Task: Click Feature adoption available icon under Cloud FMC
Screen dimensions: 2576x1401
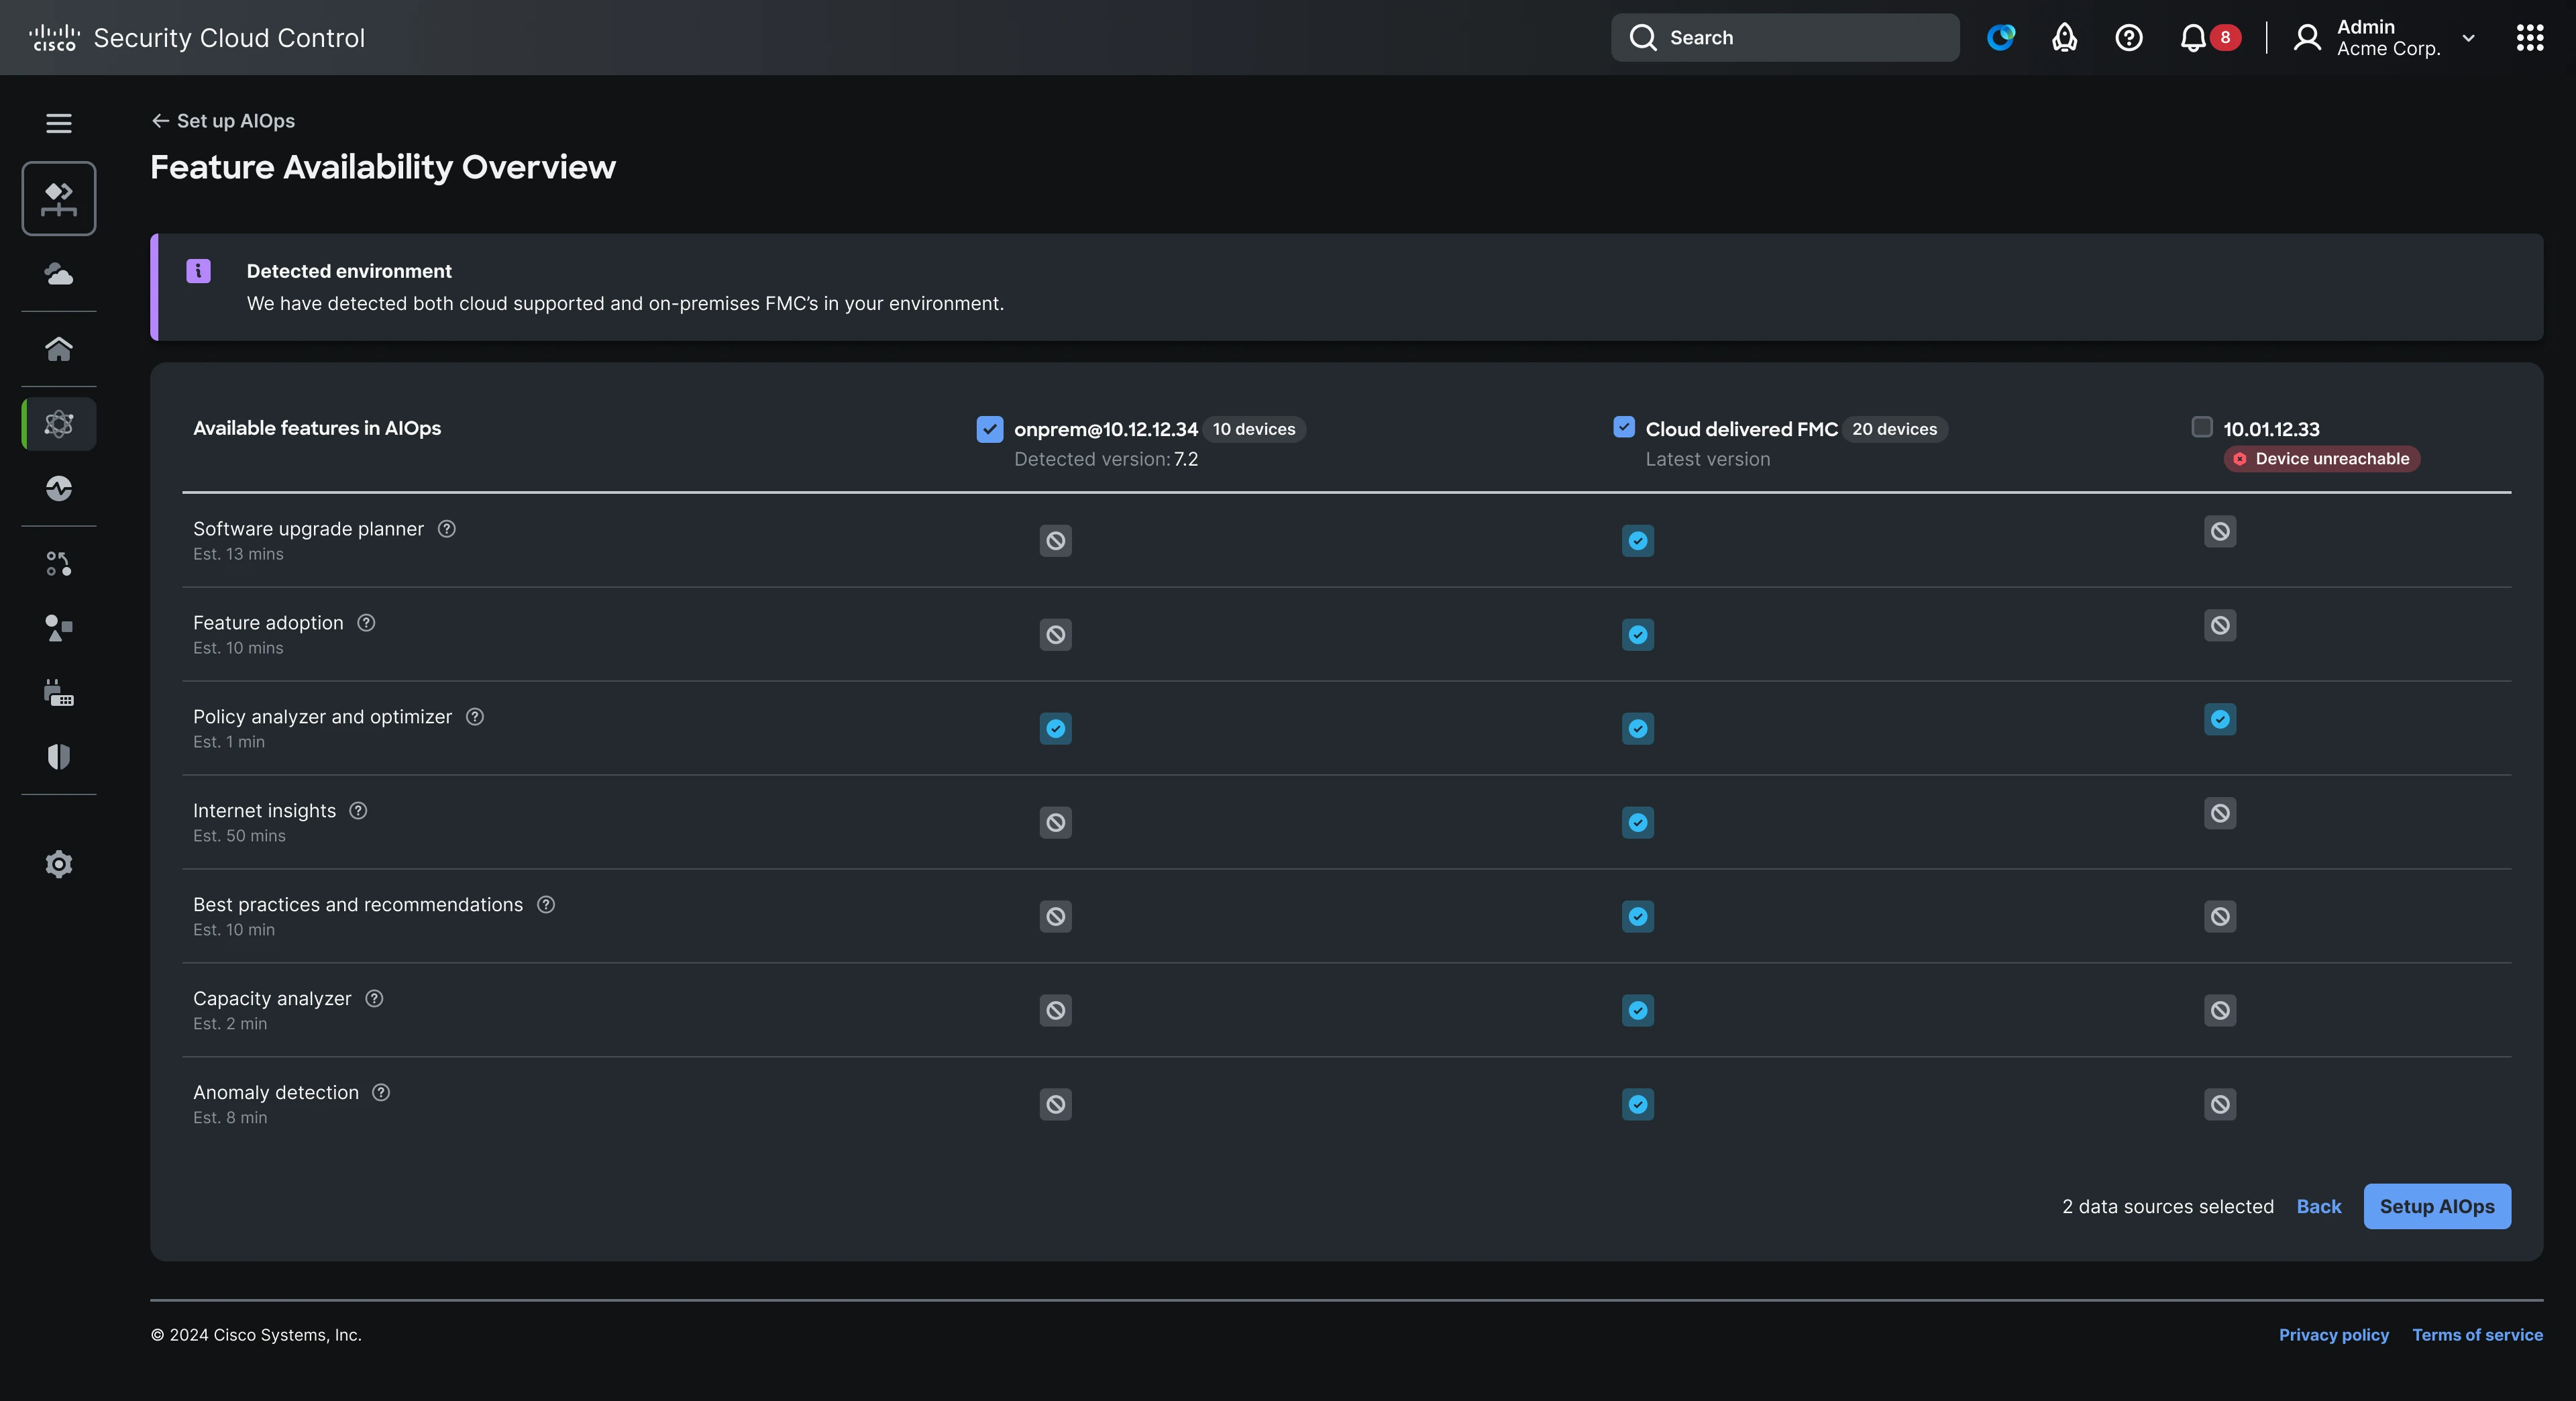Action: pyautogui.click(x=1637, y=635)
